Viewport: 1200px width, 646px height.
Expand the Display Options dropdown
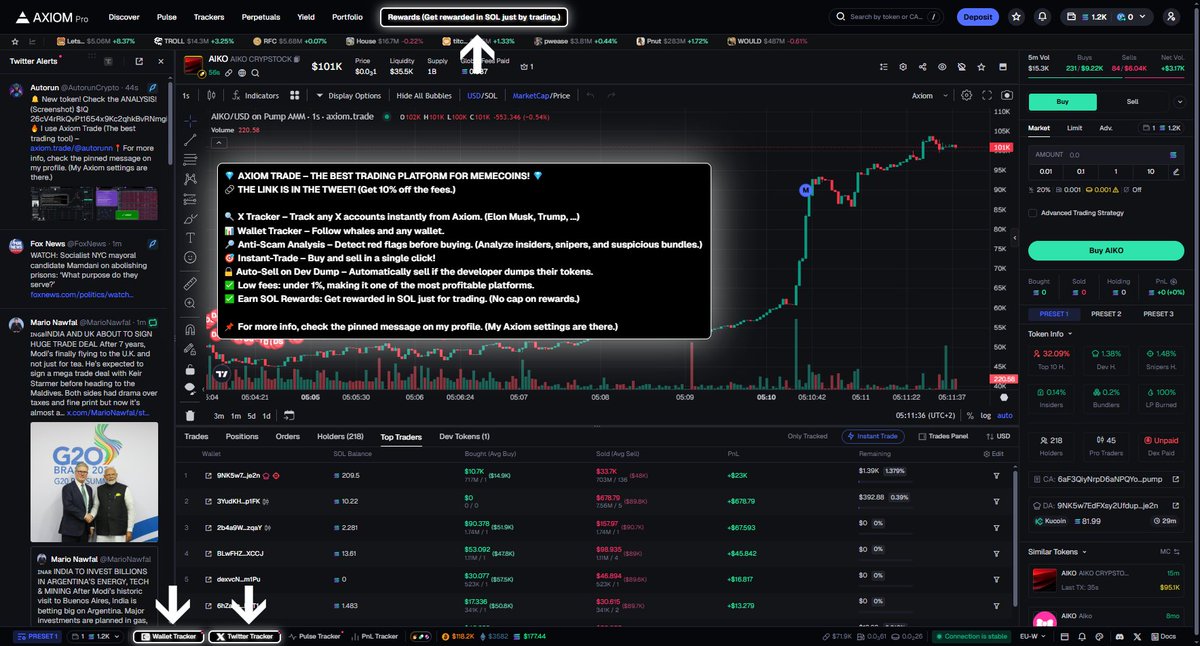pos(349,96)
